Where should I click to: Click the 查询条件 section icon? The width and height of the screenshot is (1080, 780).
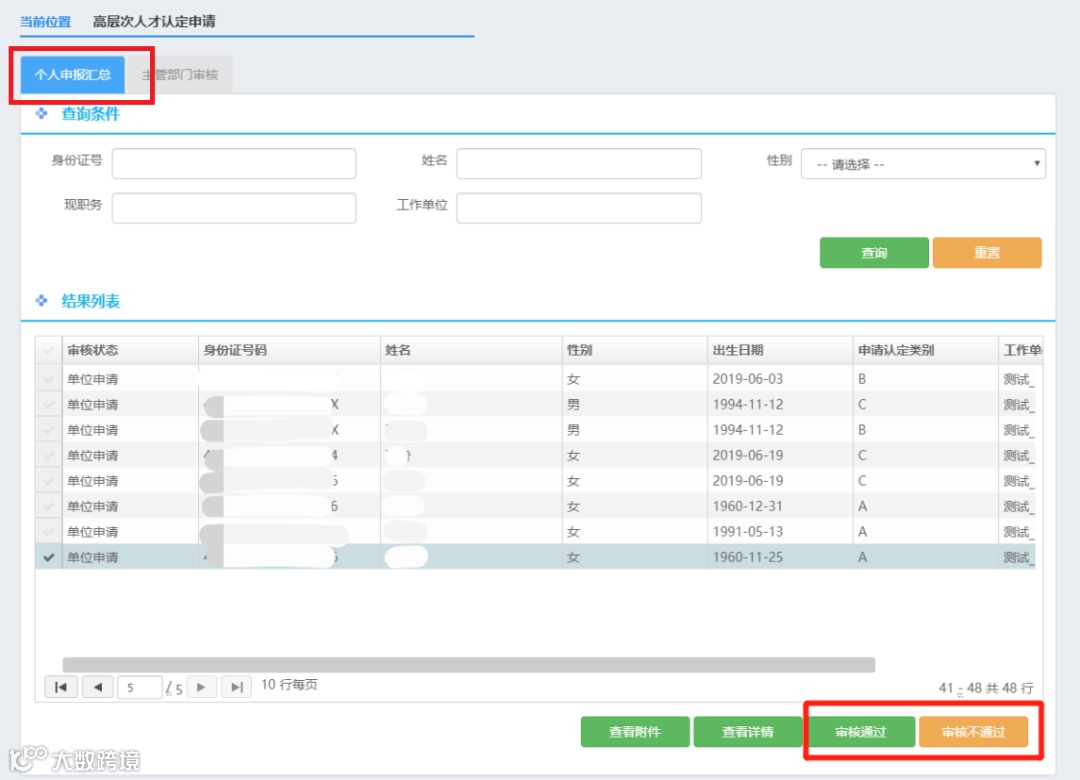[41, 114]
